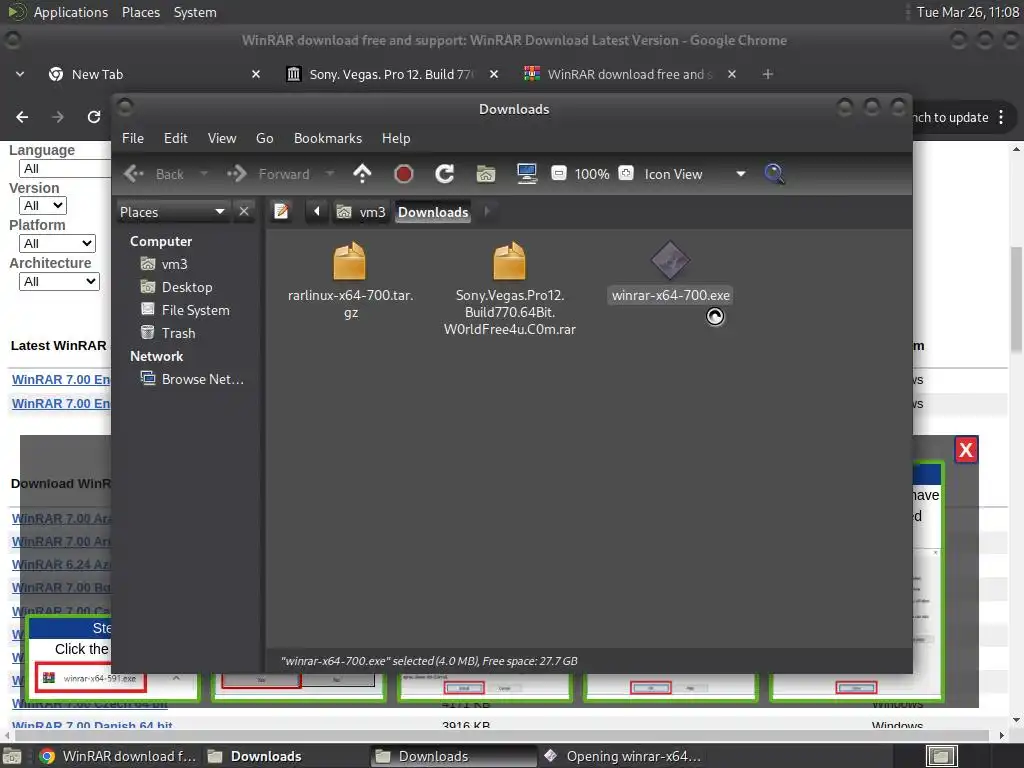Open Computer toolbar icon
This screenshot has height=768, width=1024.
tap(526, 174)
